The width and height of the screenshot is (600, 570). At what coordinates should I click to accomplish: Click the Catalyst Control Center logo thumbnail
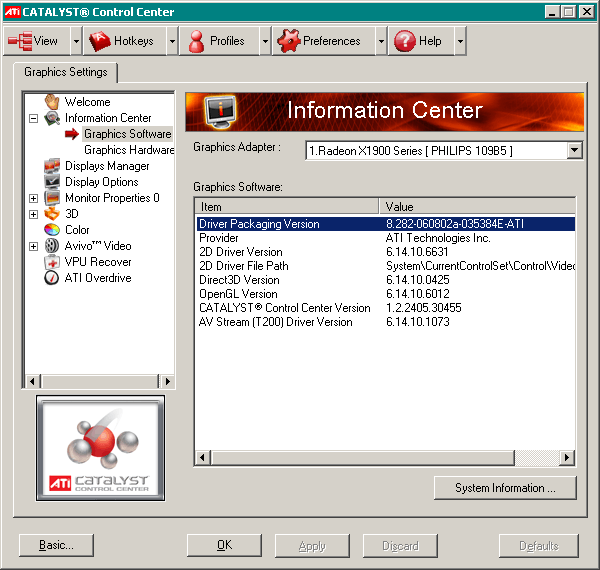tap(101, 448)
